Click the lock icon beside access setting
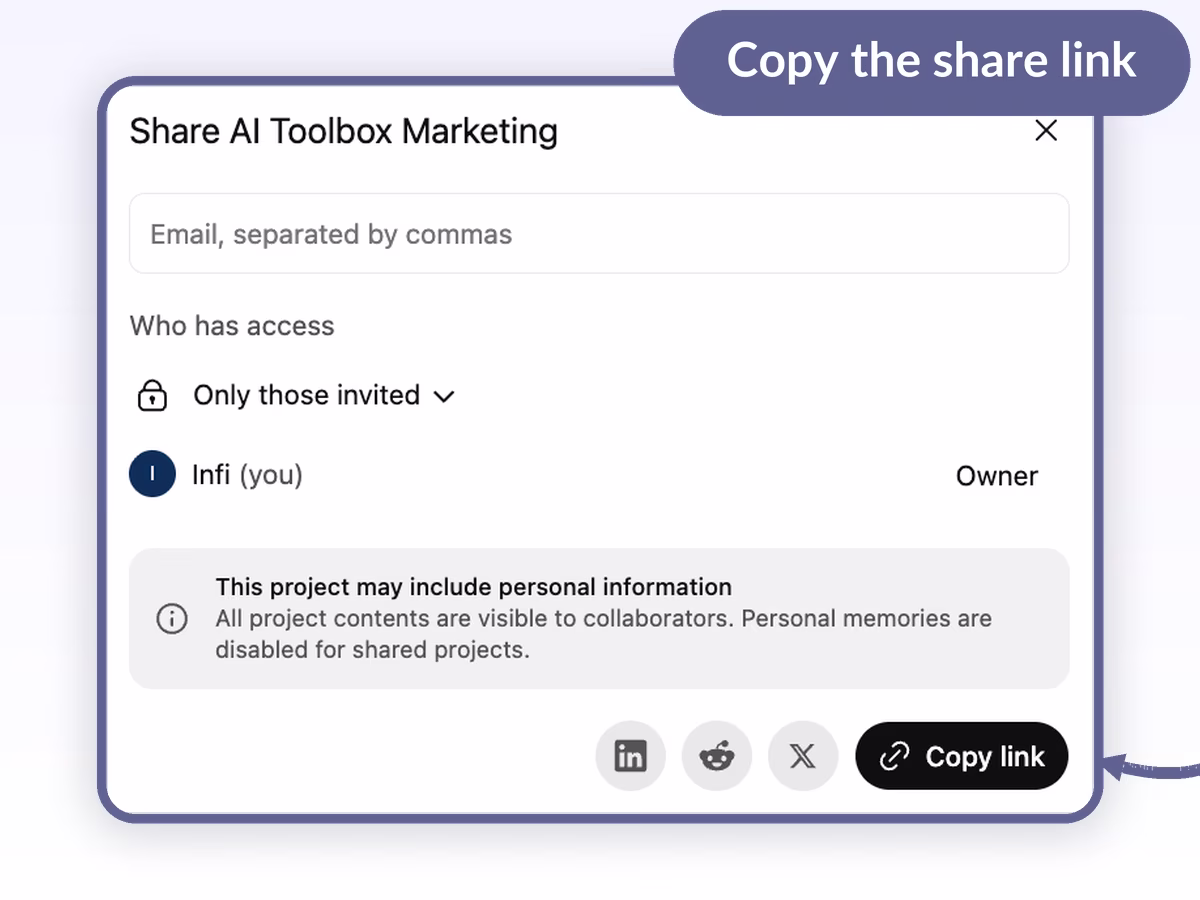This screenshot has width=1200, height=900. (152, 396)
